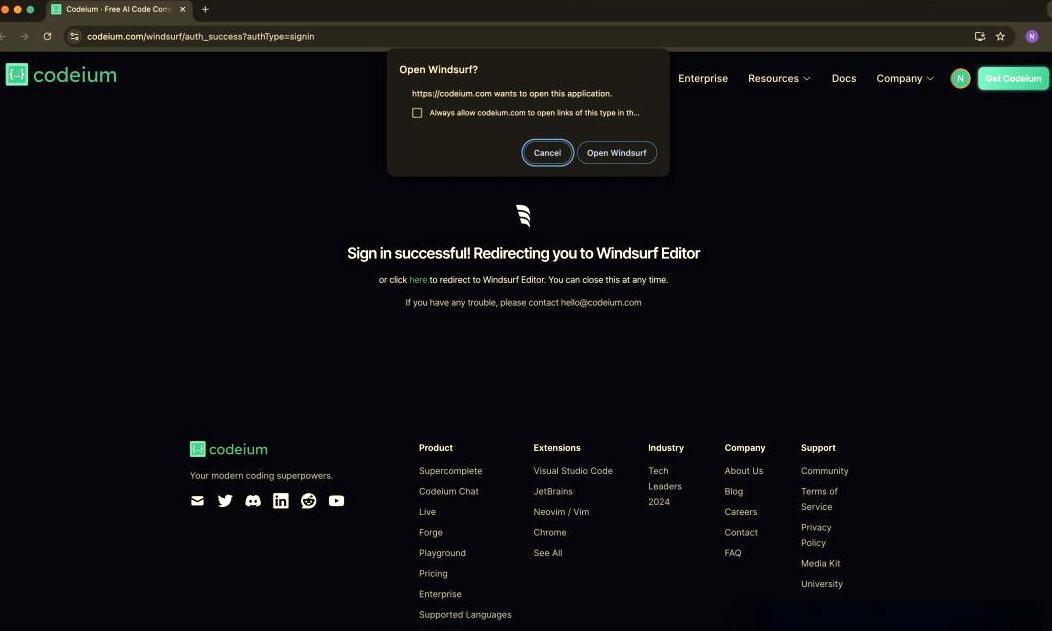Screen dimensions: 1052x631
Task: Click the Discord icon in the footer
Action: tap(253, 501)
